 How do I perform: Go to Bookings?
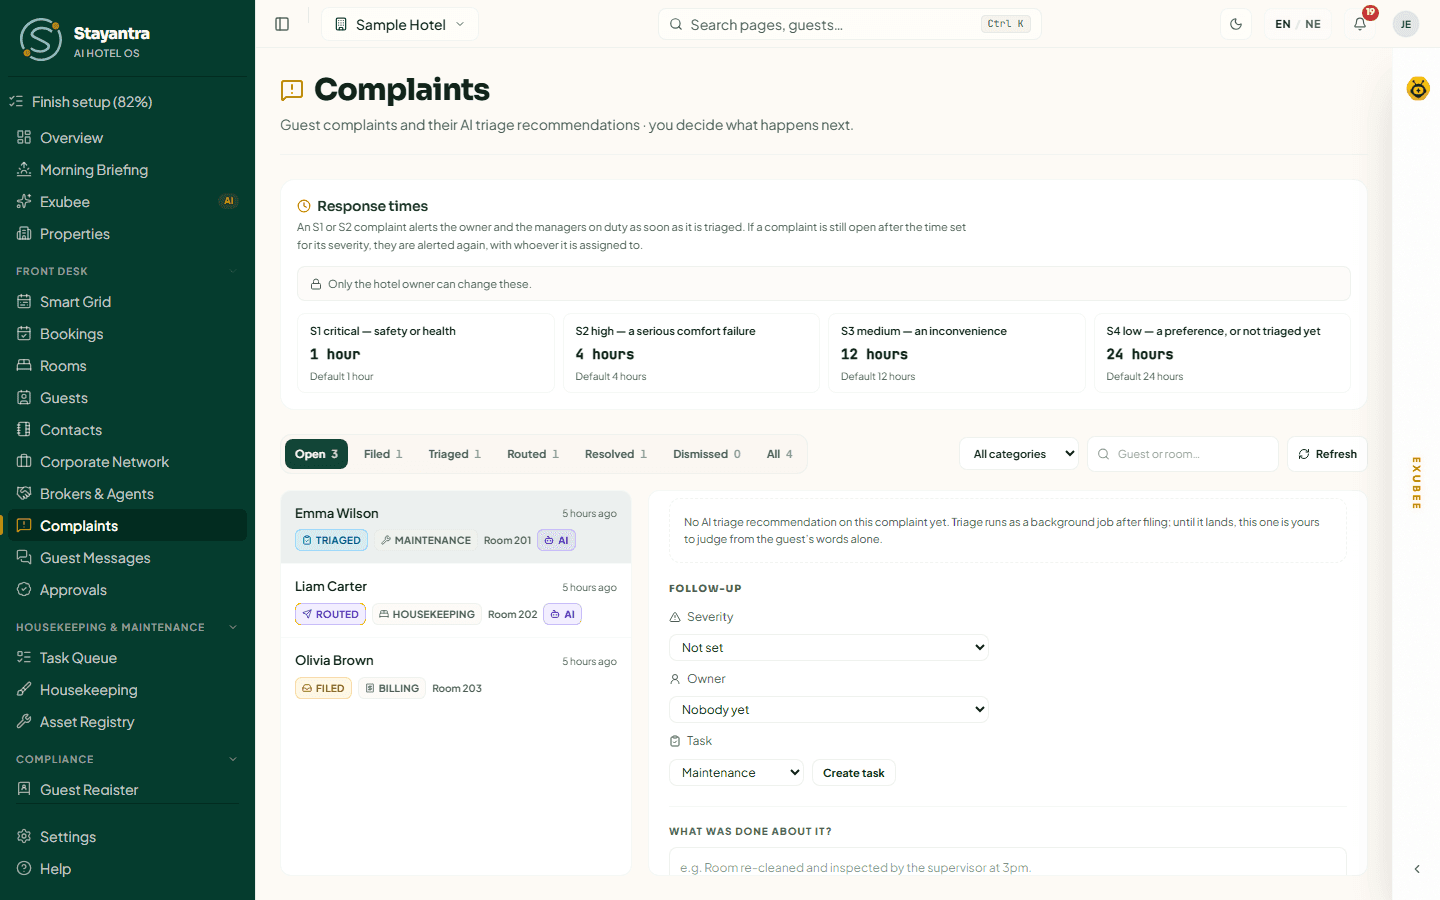tap(127, 334)
